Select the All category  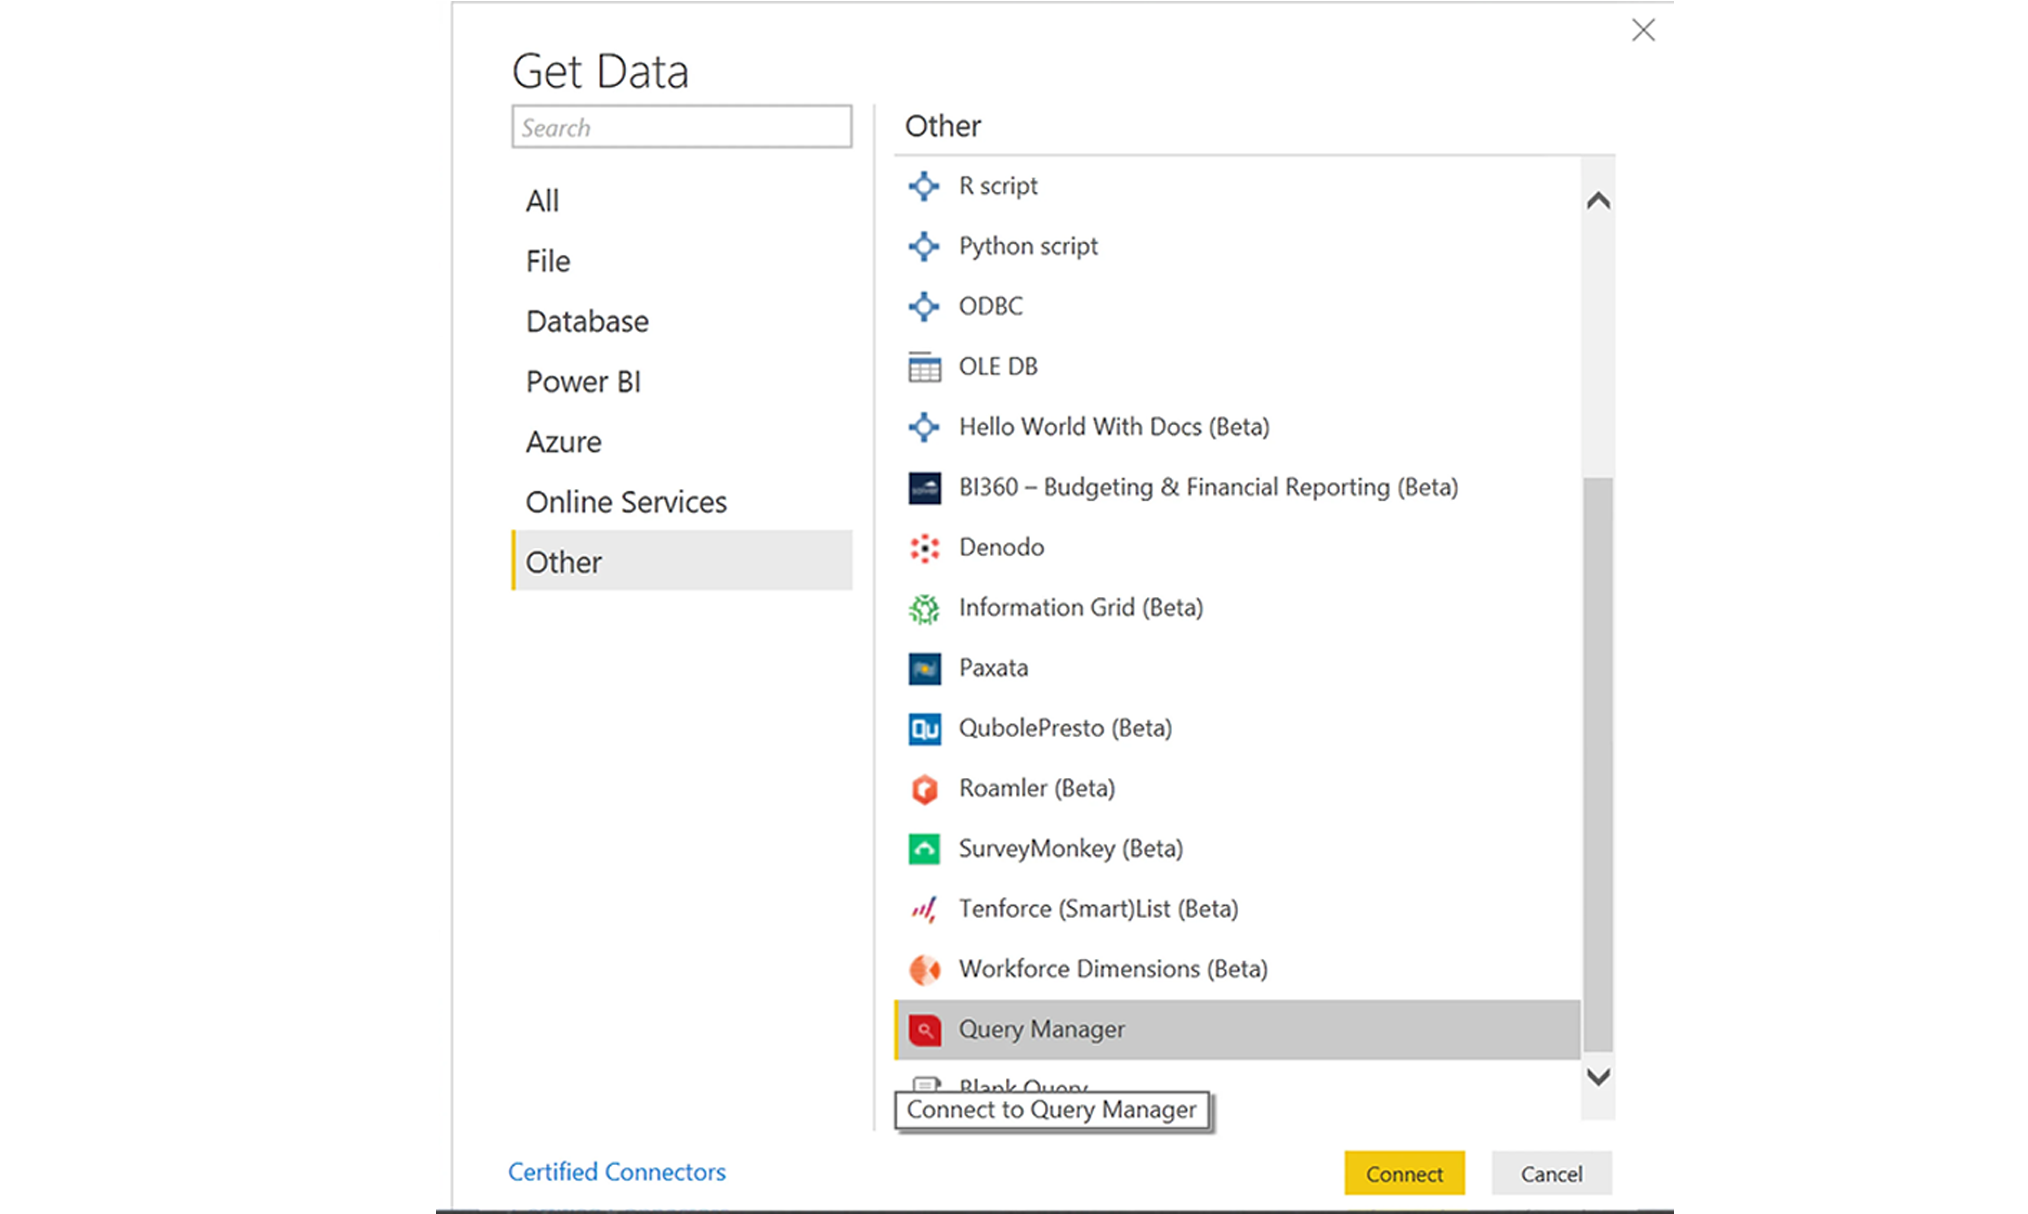tap(682, 201)
